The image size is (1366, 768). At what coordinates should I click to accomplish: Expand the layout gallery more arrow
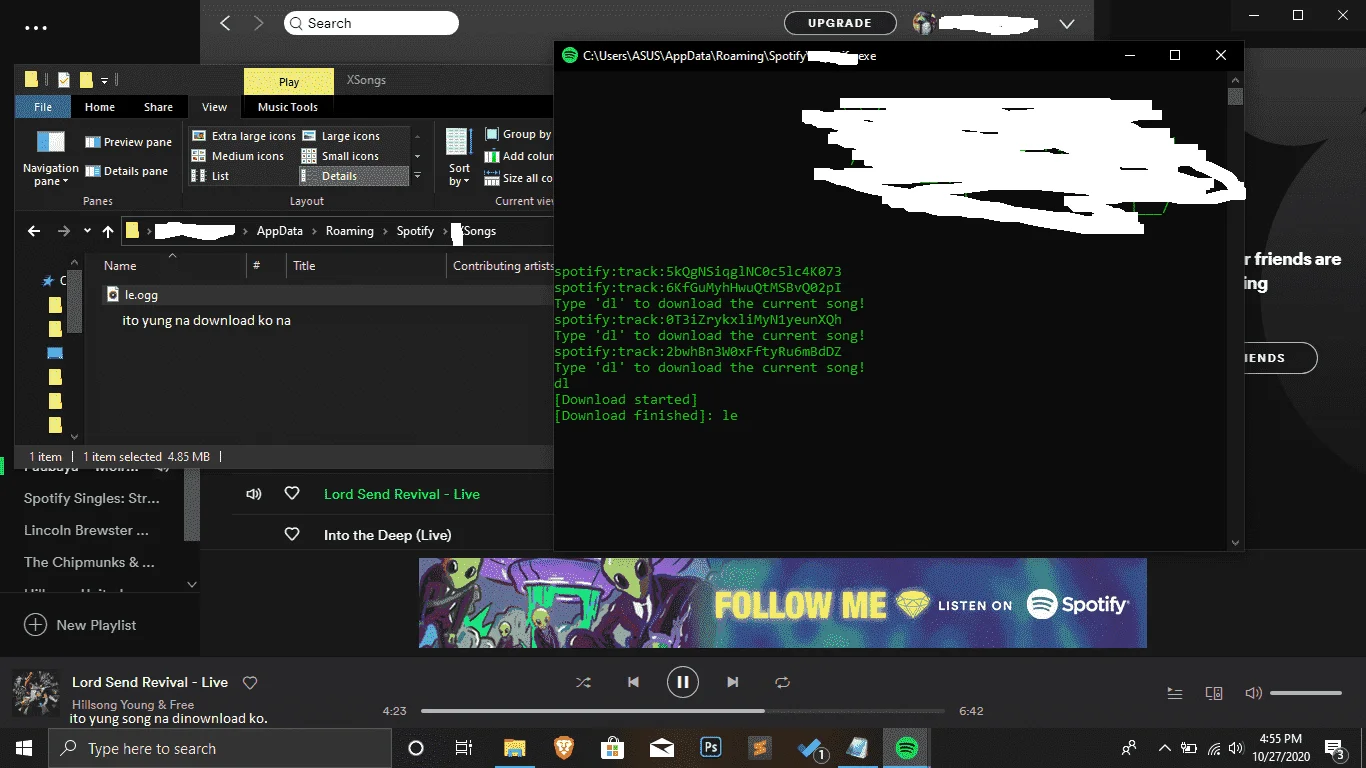[417, 176]
